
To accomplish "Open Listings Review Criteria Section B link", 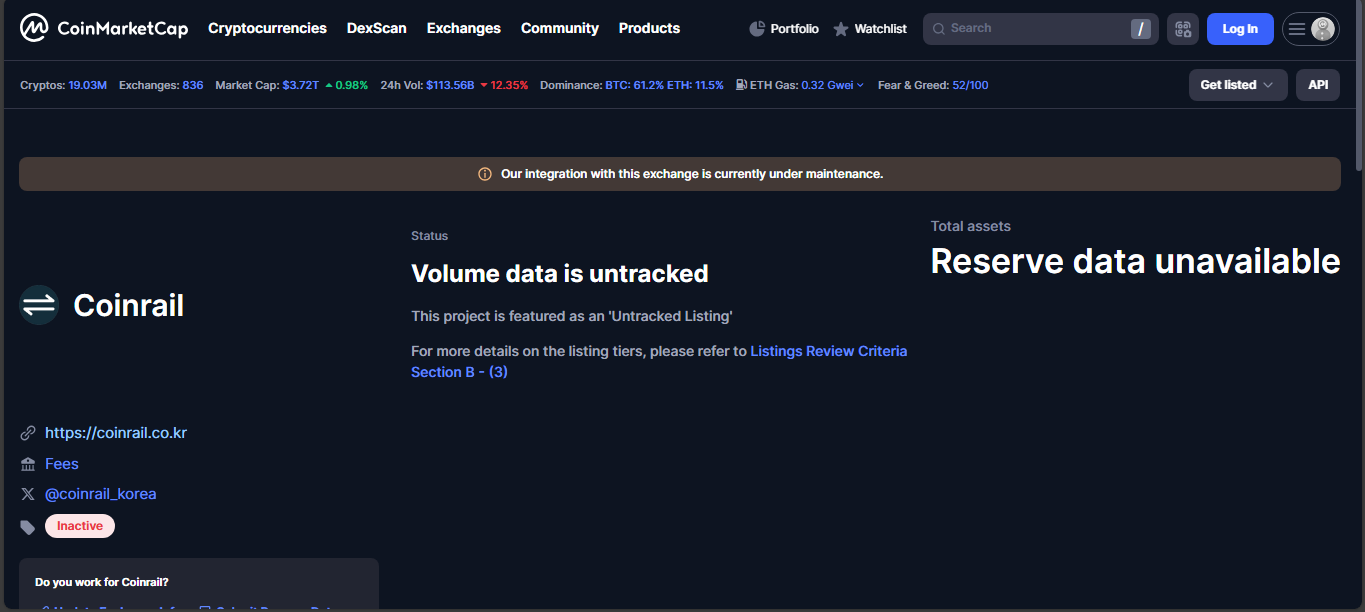I will (x=659, y=361).
